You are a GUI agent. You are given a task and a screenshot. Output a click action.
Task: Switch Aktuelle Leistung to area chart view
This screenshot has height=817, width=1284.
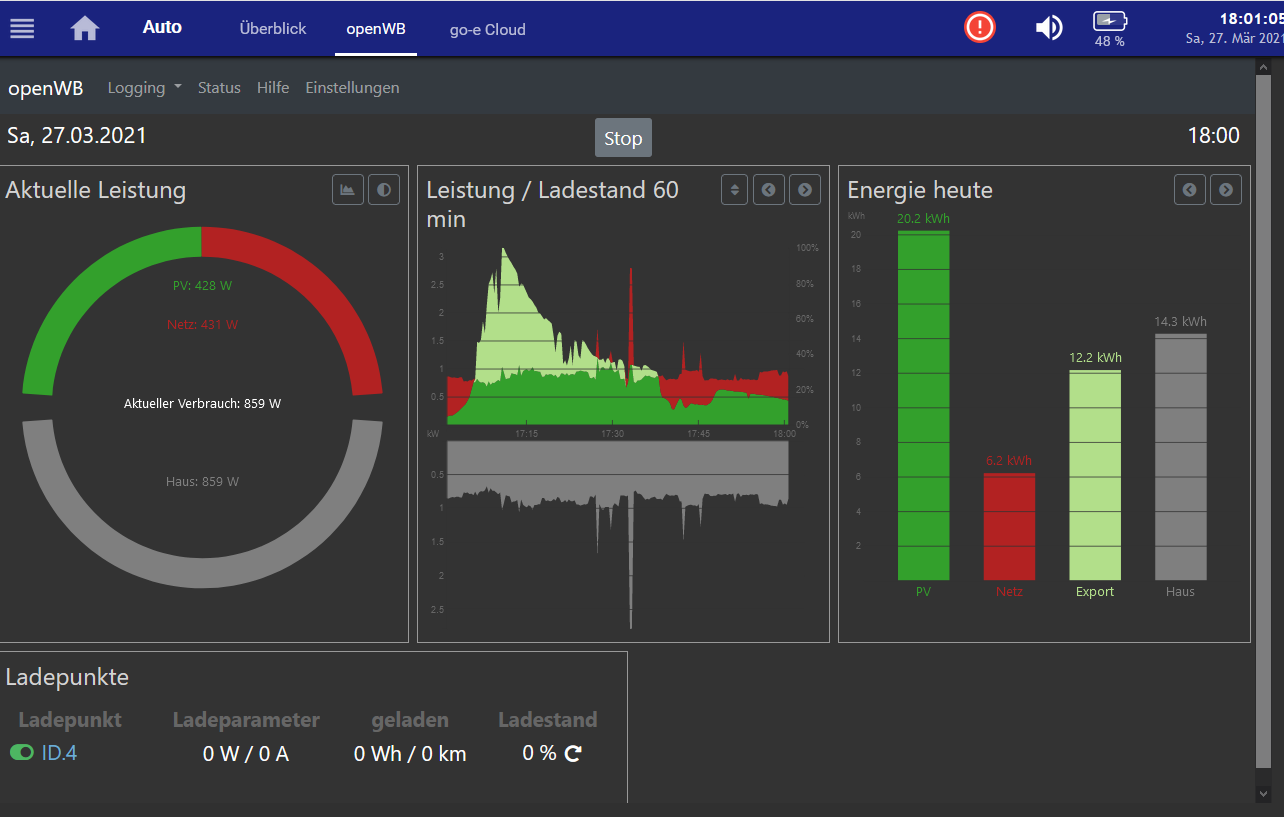[348, 189]
